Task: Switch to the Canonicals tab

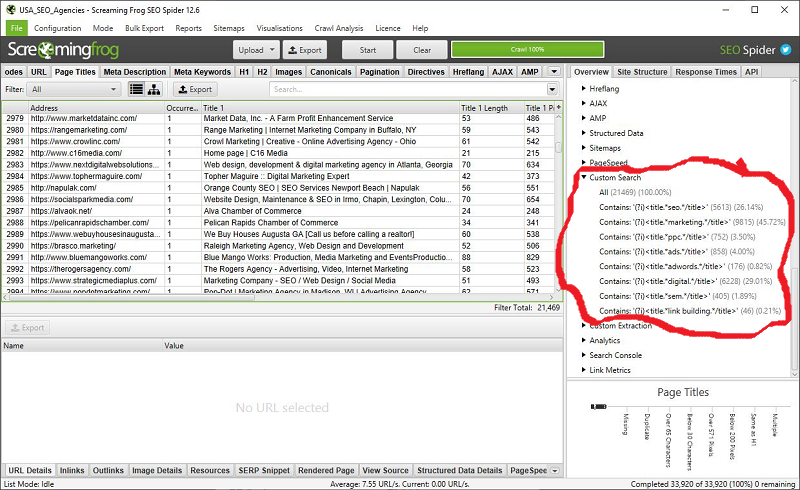Action: click(x=331, y=72)
